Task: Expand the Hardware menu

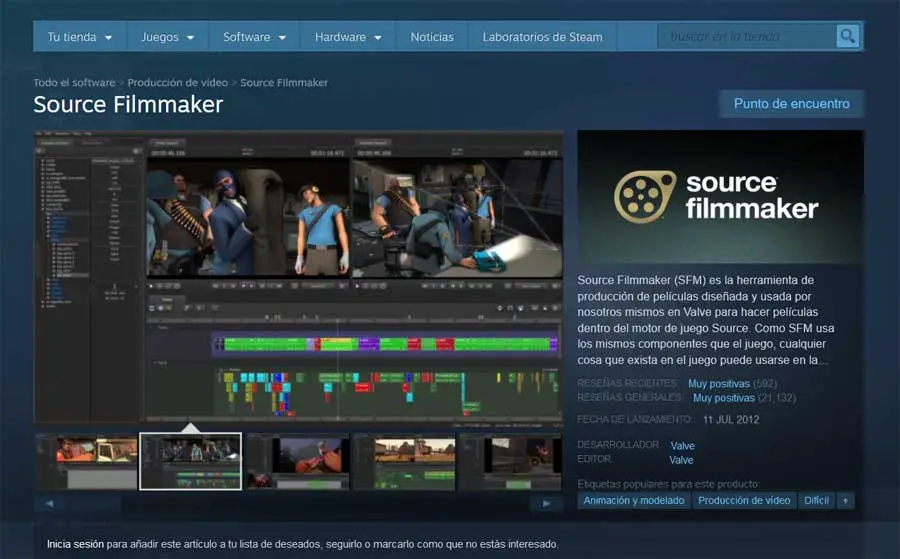Action: click(x=348, y=37)
